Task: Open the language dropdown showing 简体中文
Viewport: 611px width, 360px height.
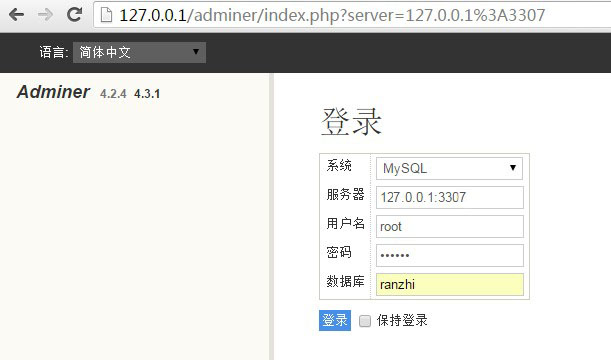Action: coord(139,52)
